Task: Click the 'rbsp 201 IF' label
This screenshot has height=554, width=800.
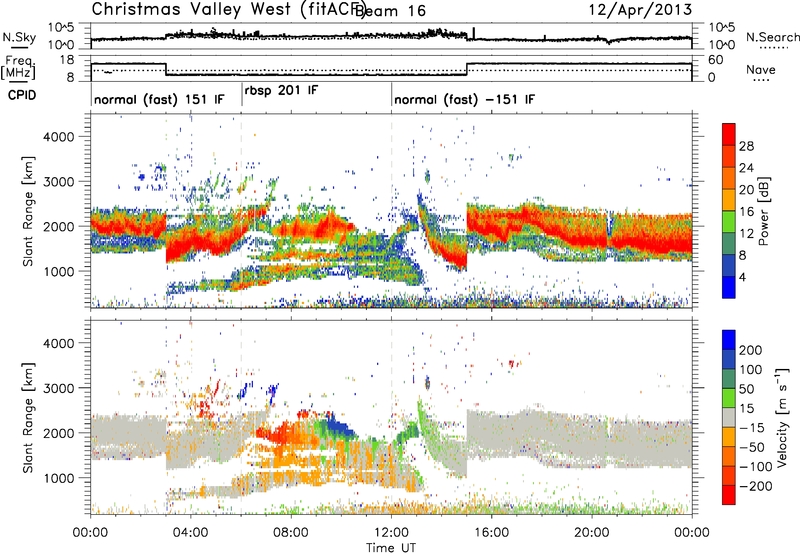Action: 281,90
